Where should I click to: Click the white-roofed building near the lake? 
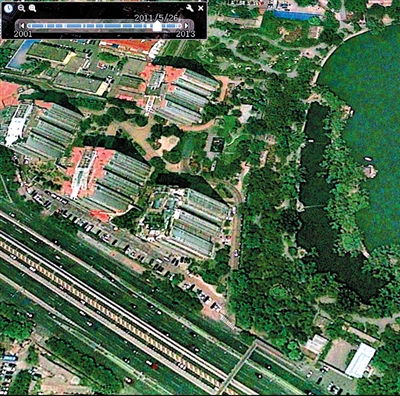click(360, 361)
